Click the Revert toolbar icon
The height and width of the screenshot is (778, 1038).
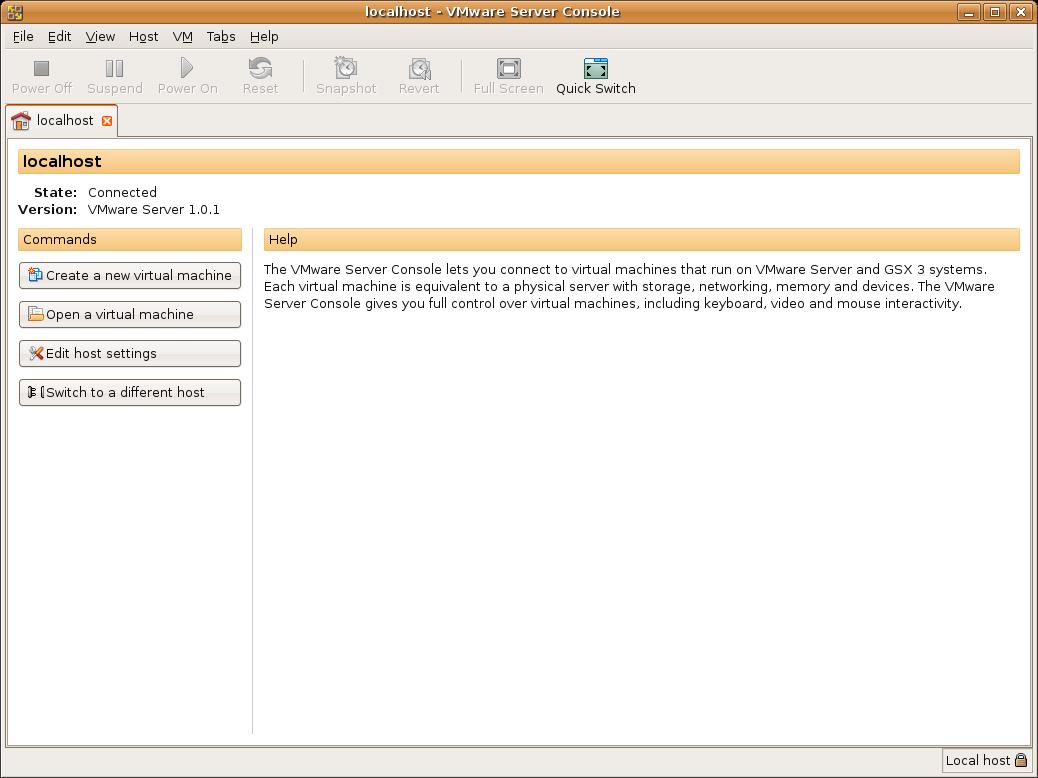tap(420, 68)
